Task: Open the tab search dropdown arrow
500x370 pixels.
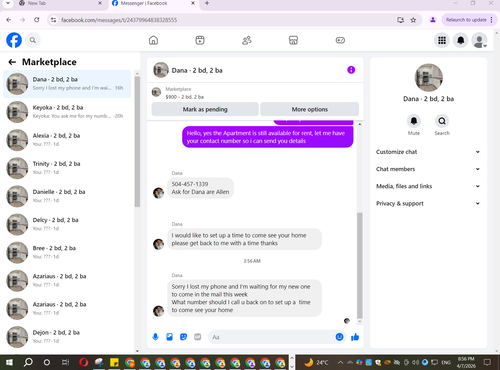Action: click(8, 3)
